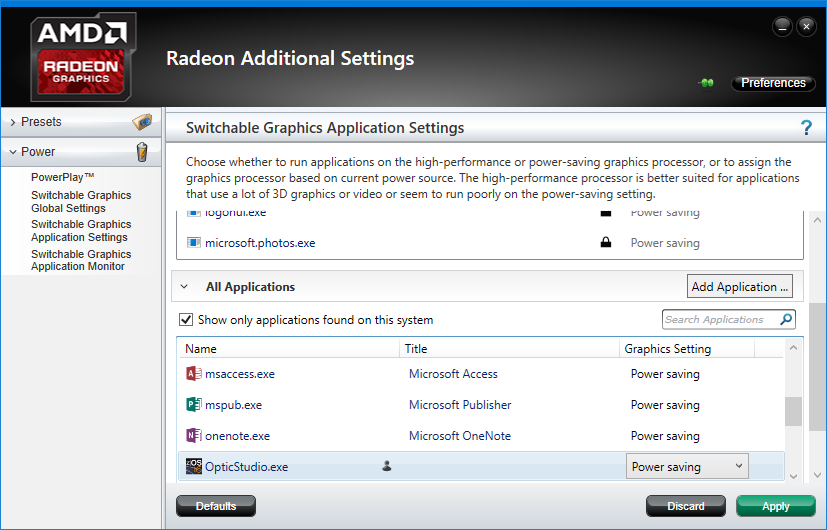Open the Preferences menu
Image resolution: width=827 pixels, height=530 pixels.
773,83
